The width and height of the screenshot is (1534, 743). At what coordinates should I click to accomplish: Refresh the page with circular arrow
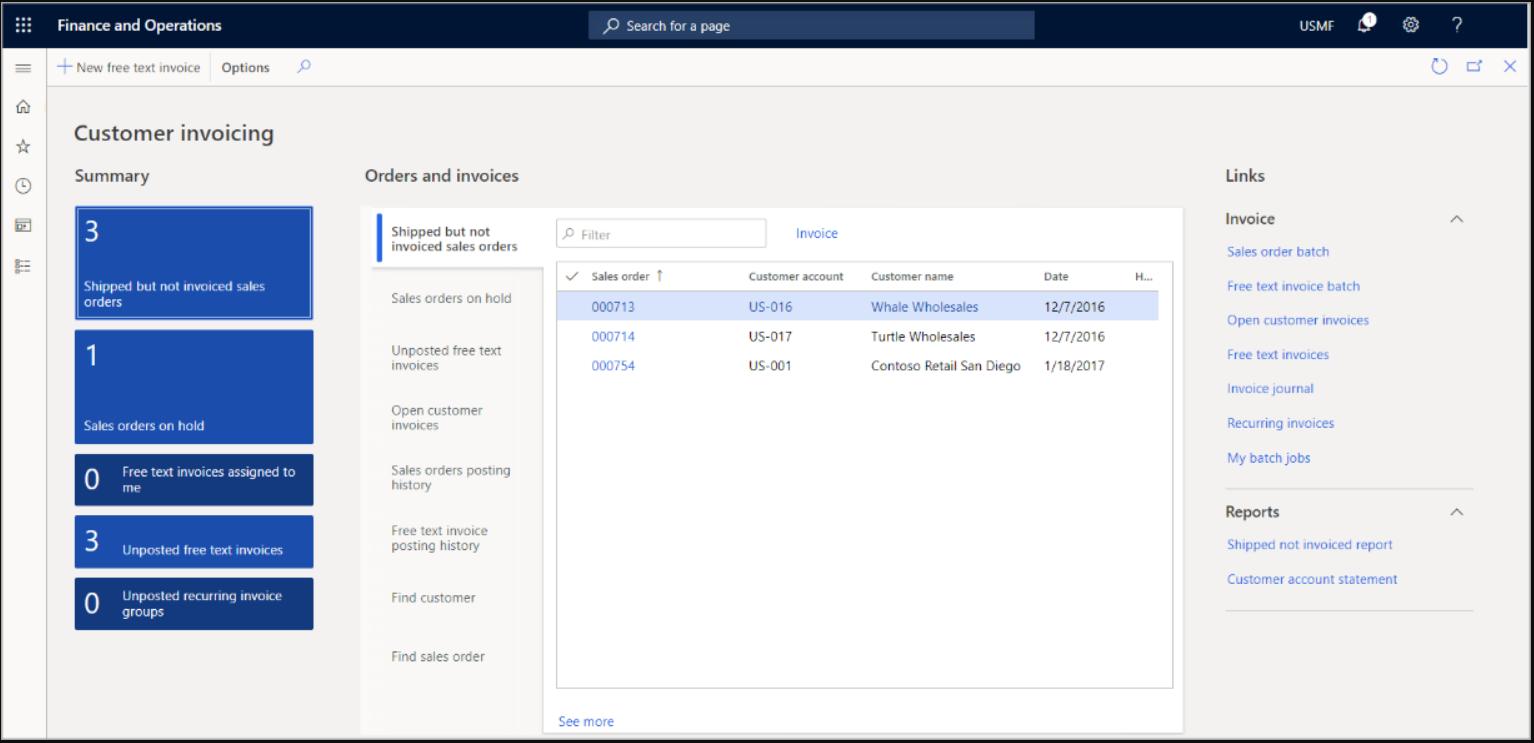click(x=1439, y=67)
